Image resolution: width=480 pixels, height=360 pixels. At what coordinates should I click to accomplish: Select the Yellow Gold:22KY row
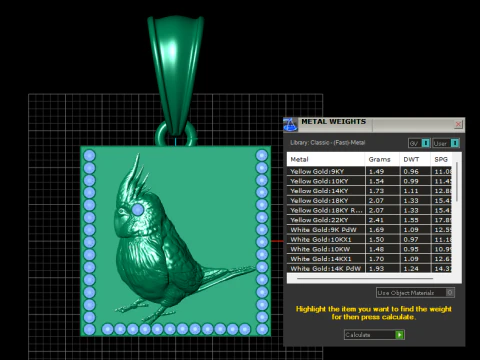click(369, 220)
